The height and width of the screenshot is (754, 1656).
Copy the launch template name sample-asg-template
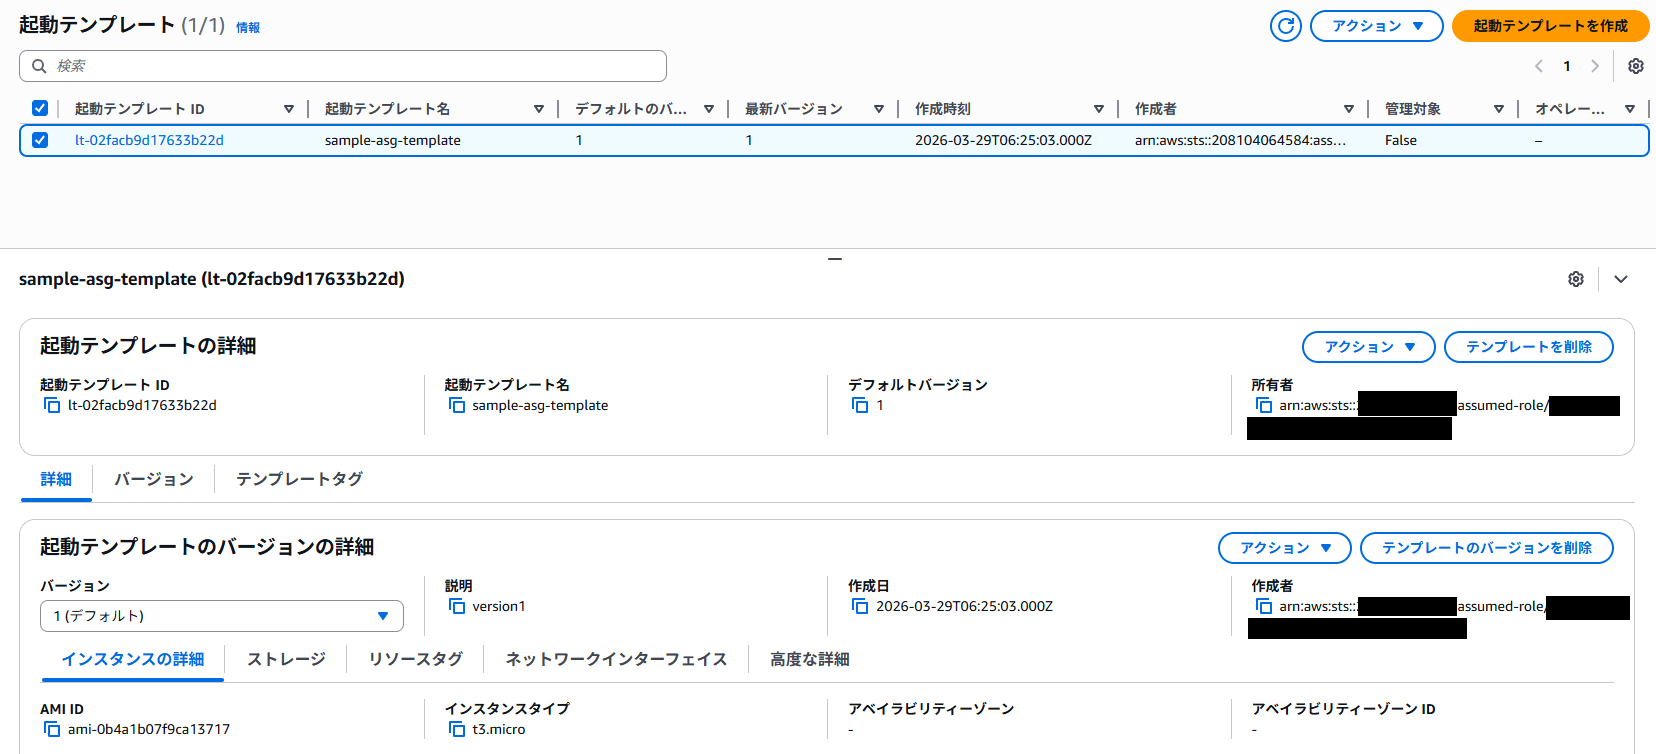click(457, 406)
